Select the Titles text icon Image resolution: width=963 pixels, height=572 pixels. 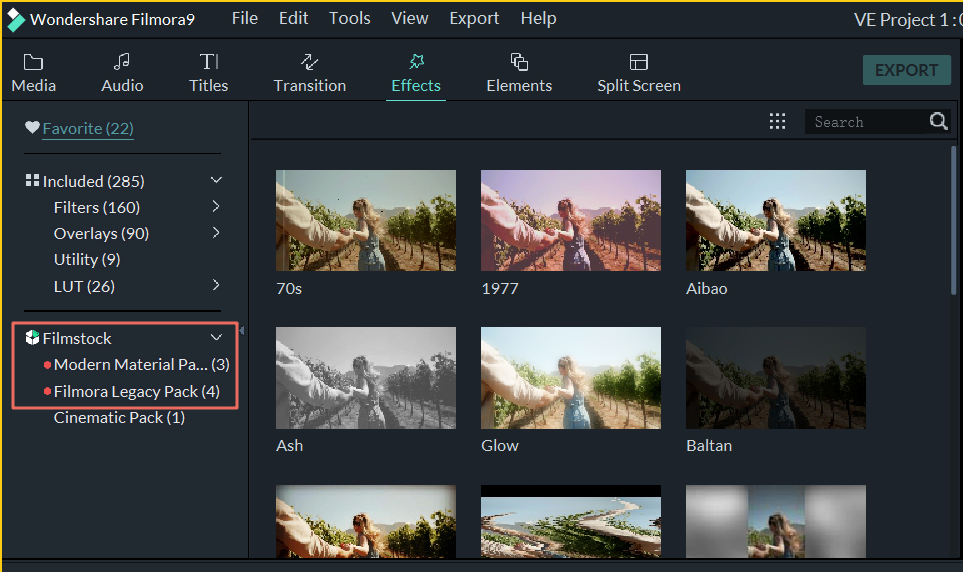coord(208,62)
